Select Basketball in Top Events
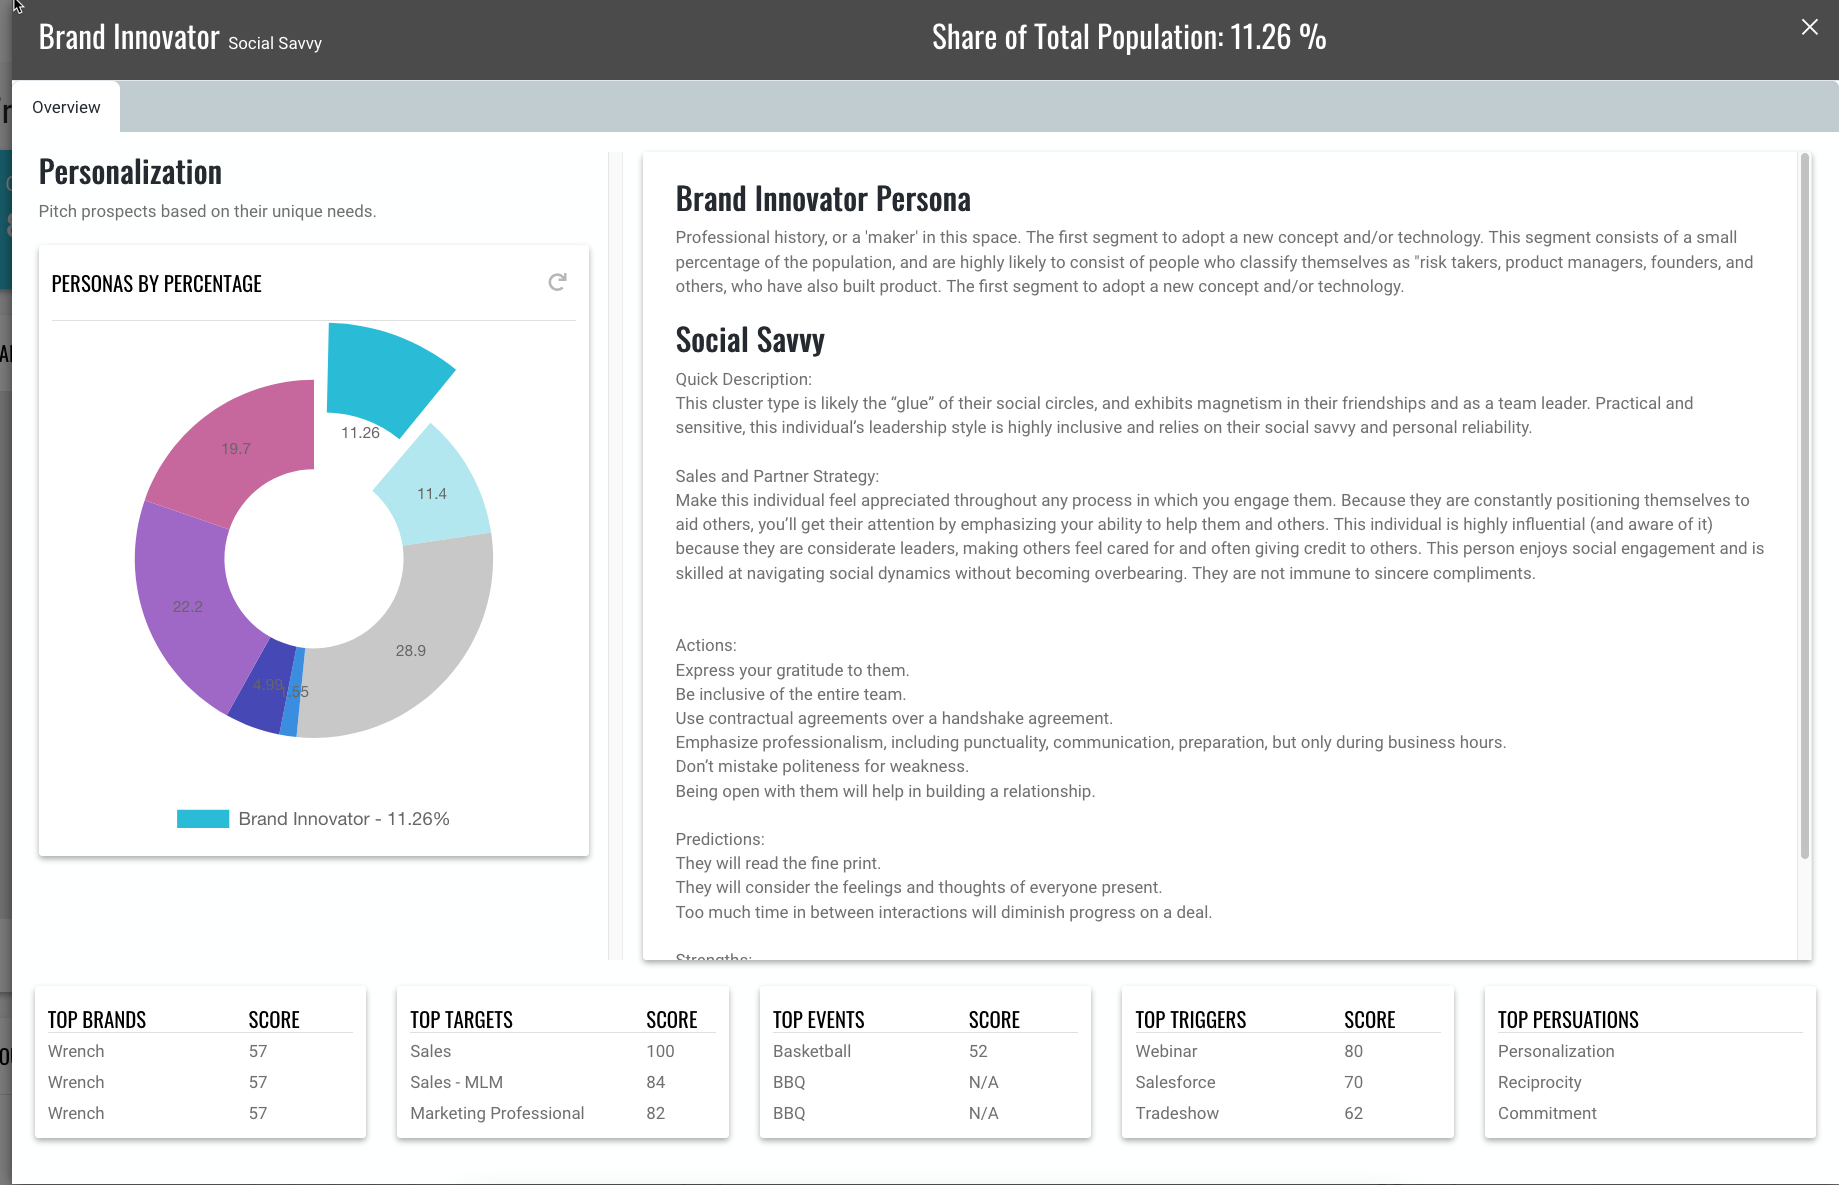 (812, 1051)
